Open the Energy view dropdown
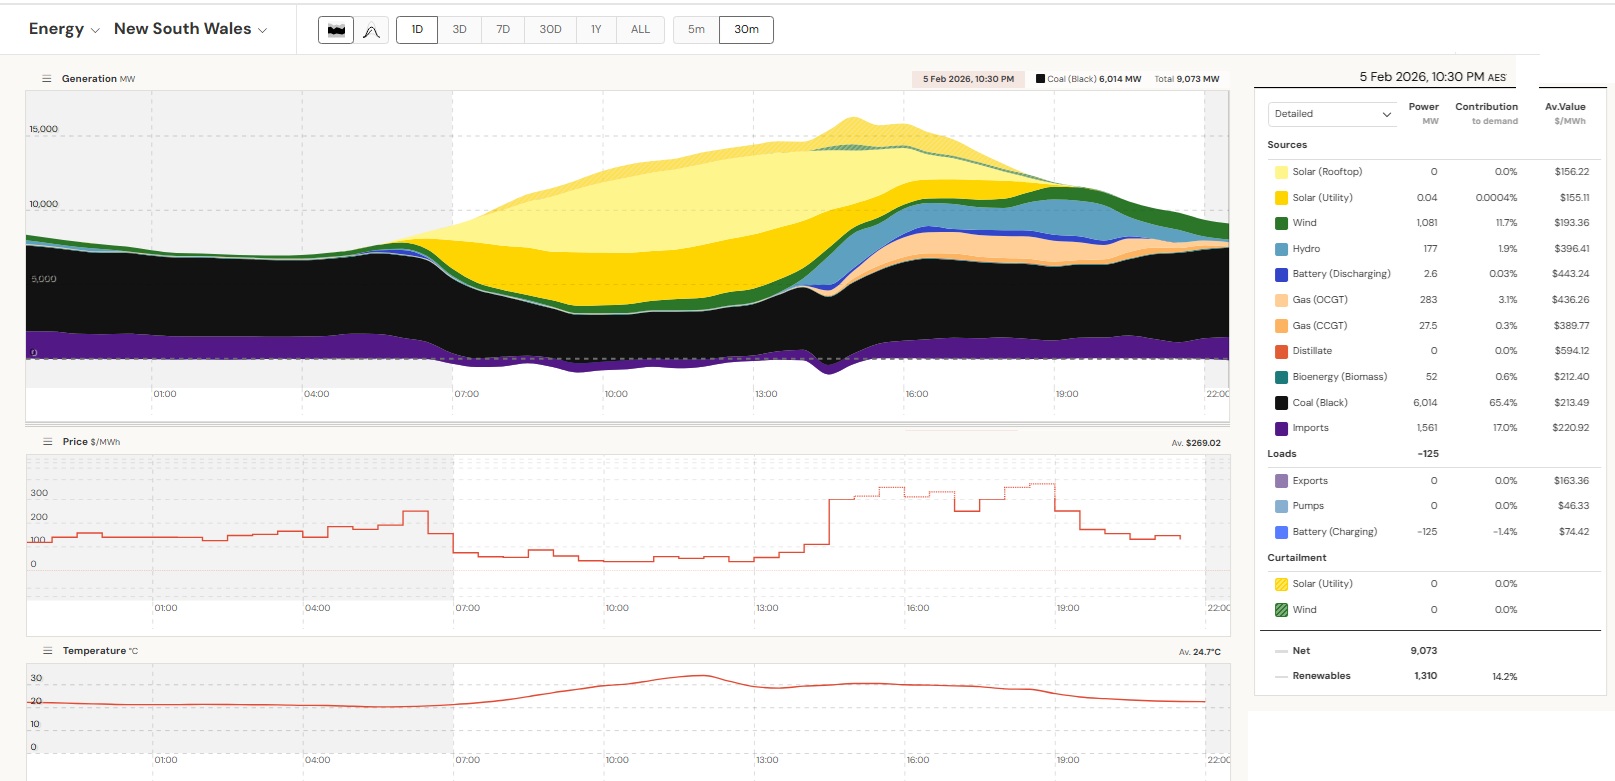 click(x=64, y=29)
